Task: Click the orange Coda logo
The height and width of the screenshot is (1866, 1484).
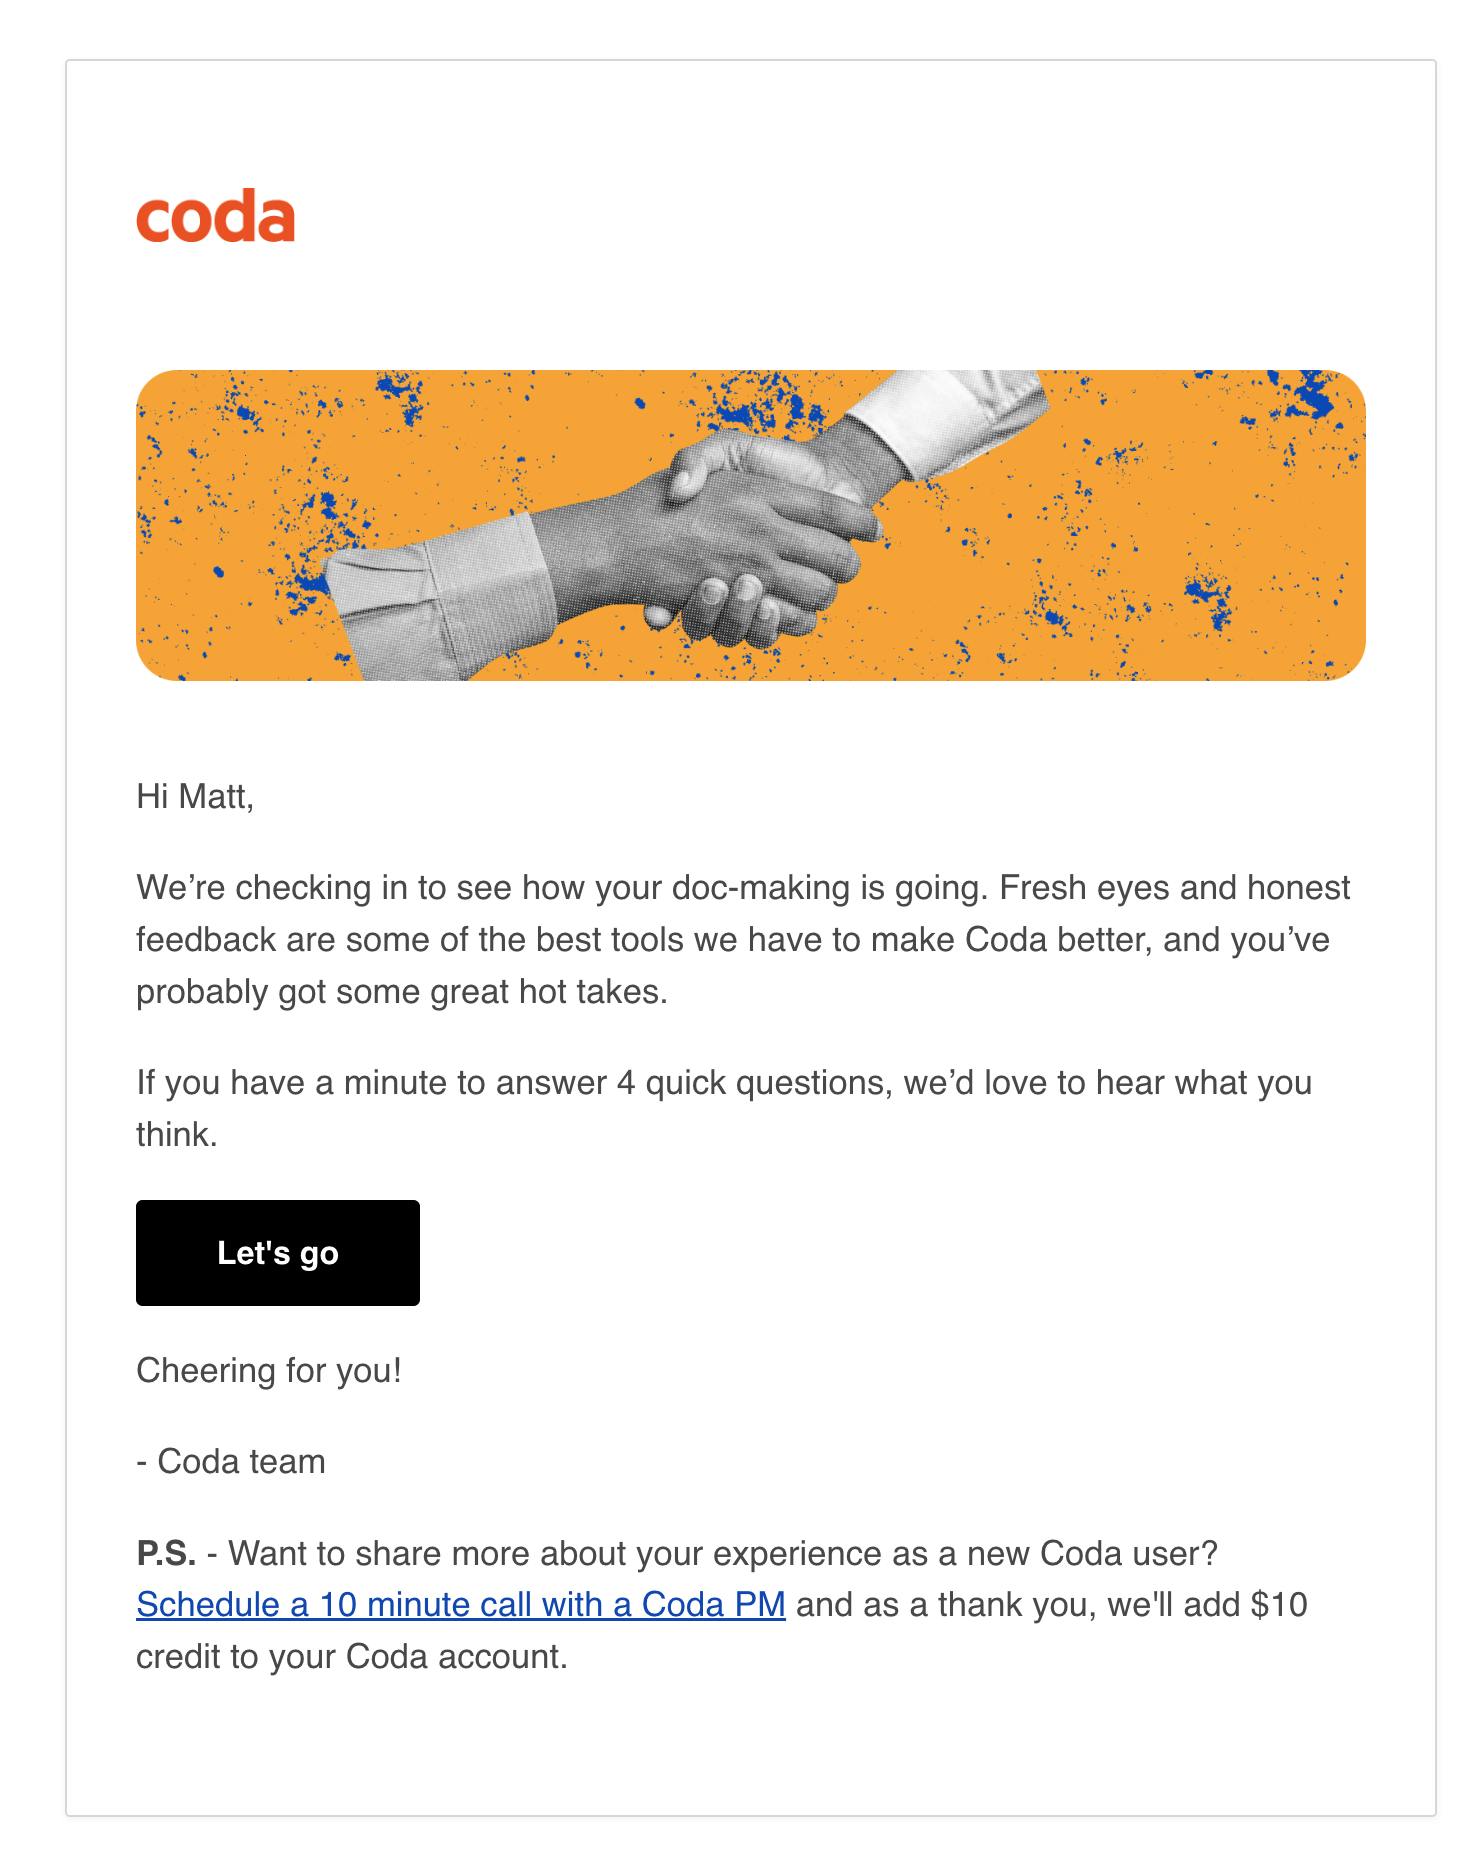Action: coord(215,217)
